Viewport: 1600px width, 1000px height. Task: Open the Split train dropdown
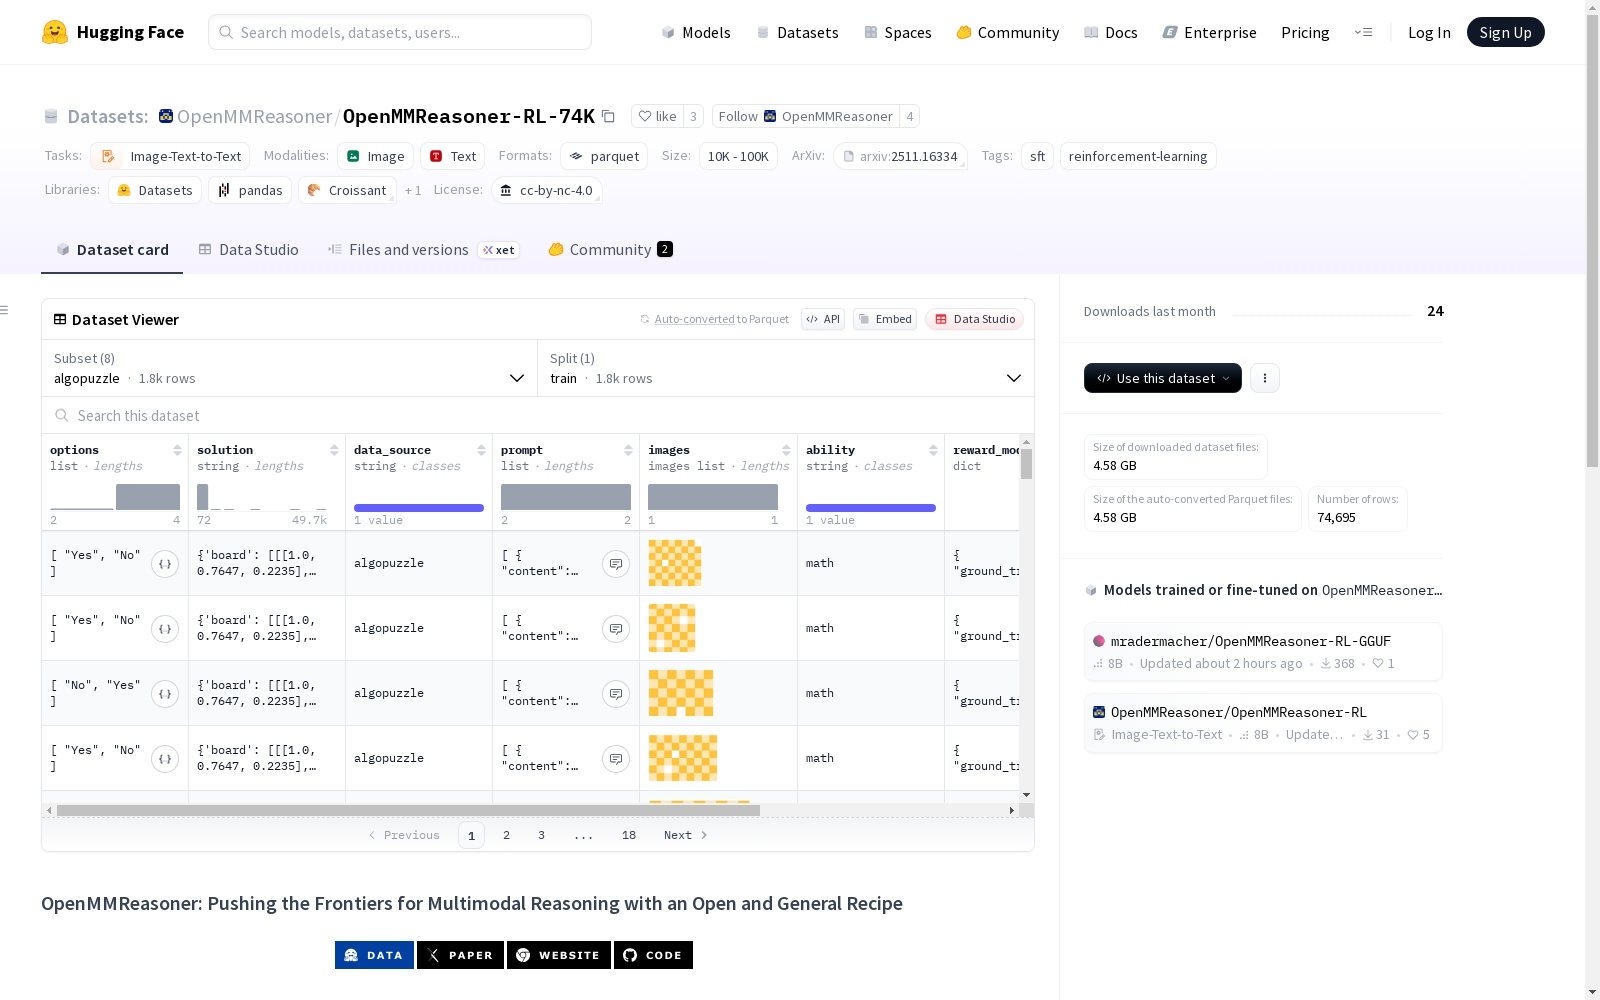786,368
